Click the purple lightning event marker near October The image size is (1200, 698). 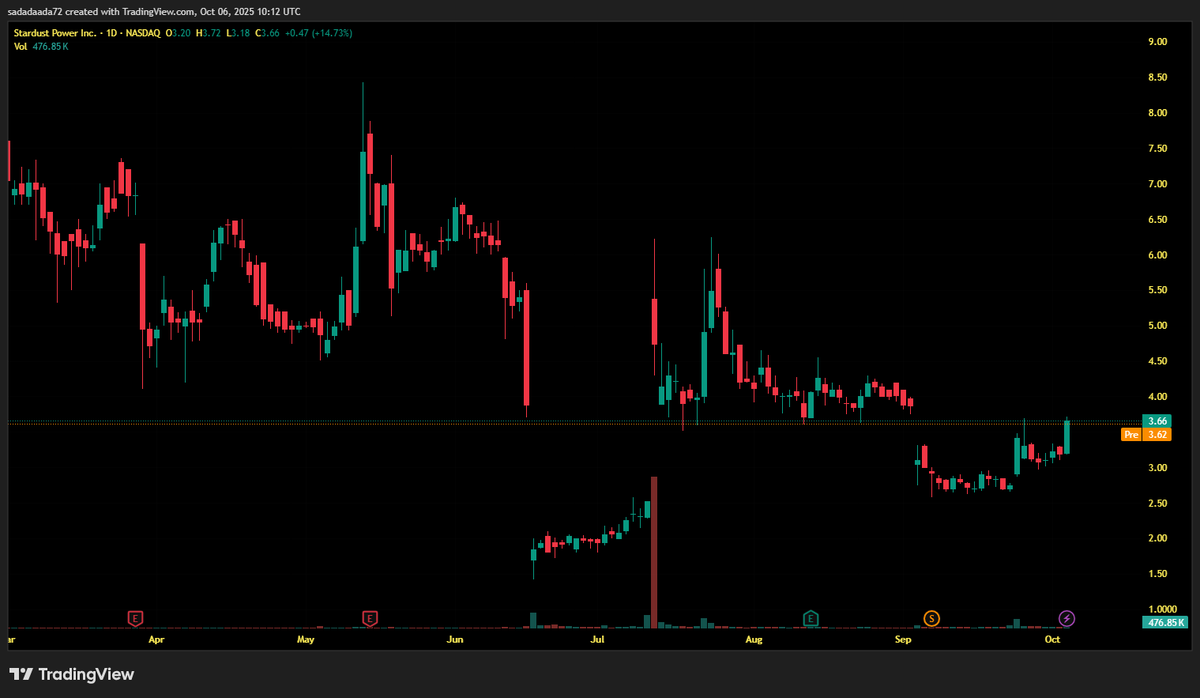click(x=1067, y=619)
